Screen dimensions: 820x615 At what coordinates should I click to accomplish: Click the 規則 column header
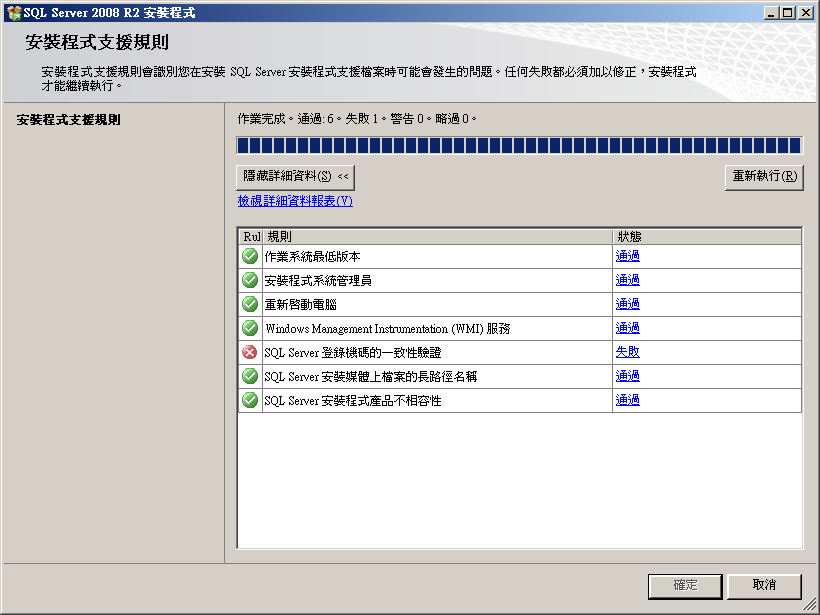437,237
